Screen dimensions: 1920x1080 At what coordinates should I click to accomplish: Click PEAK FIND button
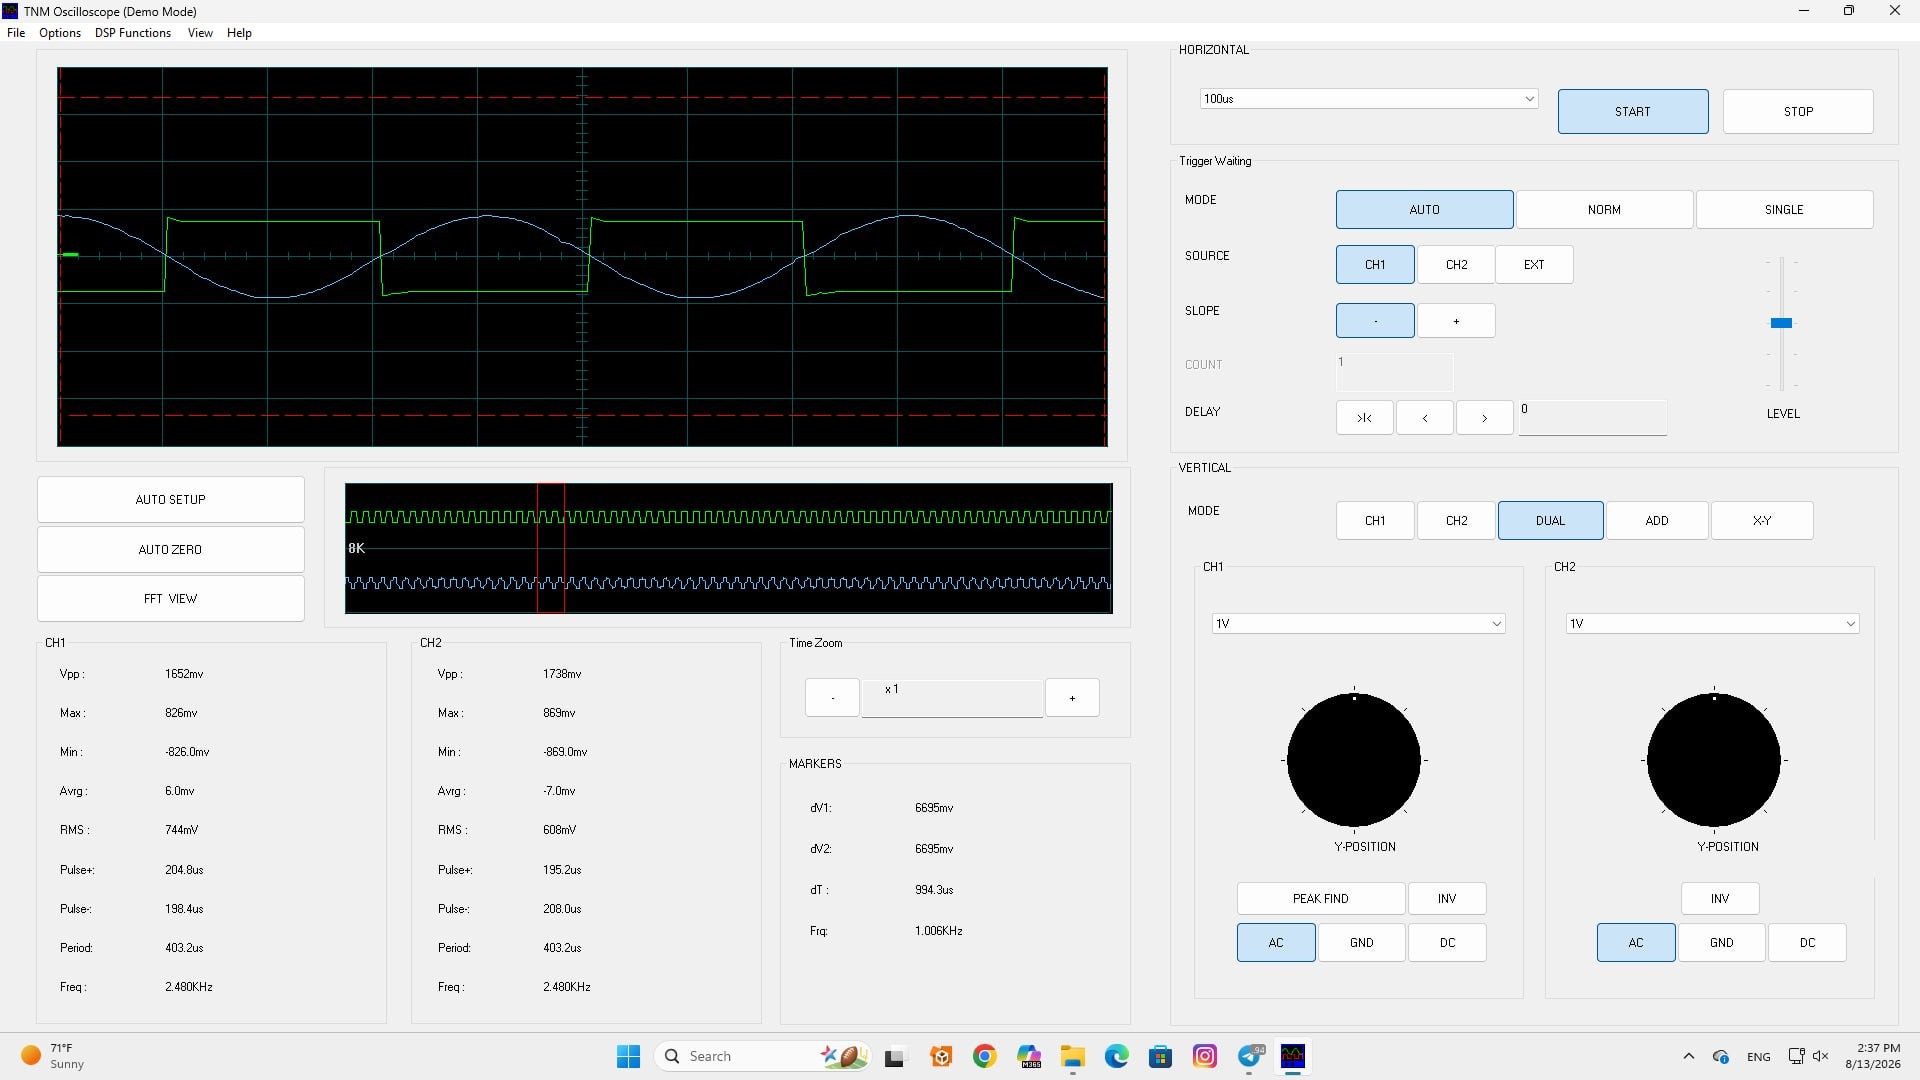click(x=1320, y=899)
